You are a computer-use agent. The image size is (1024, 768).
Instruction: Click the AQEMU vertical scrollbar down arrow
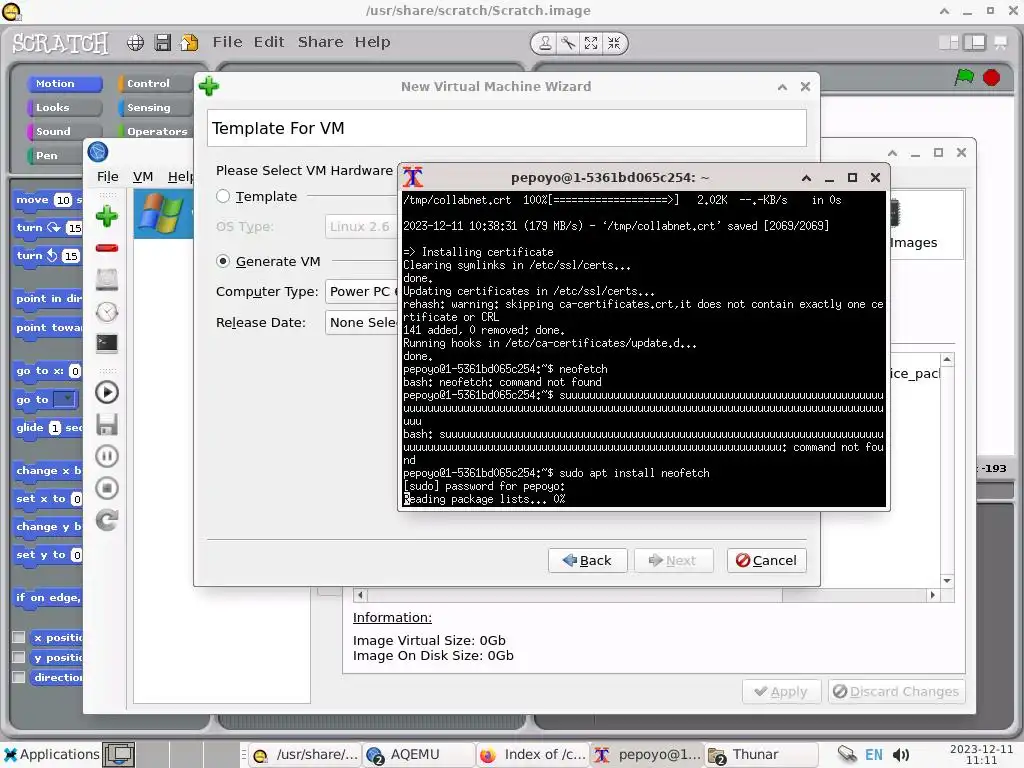[x=947, y=581]
